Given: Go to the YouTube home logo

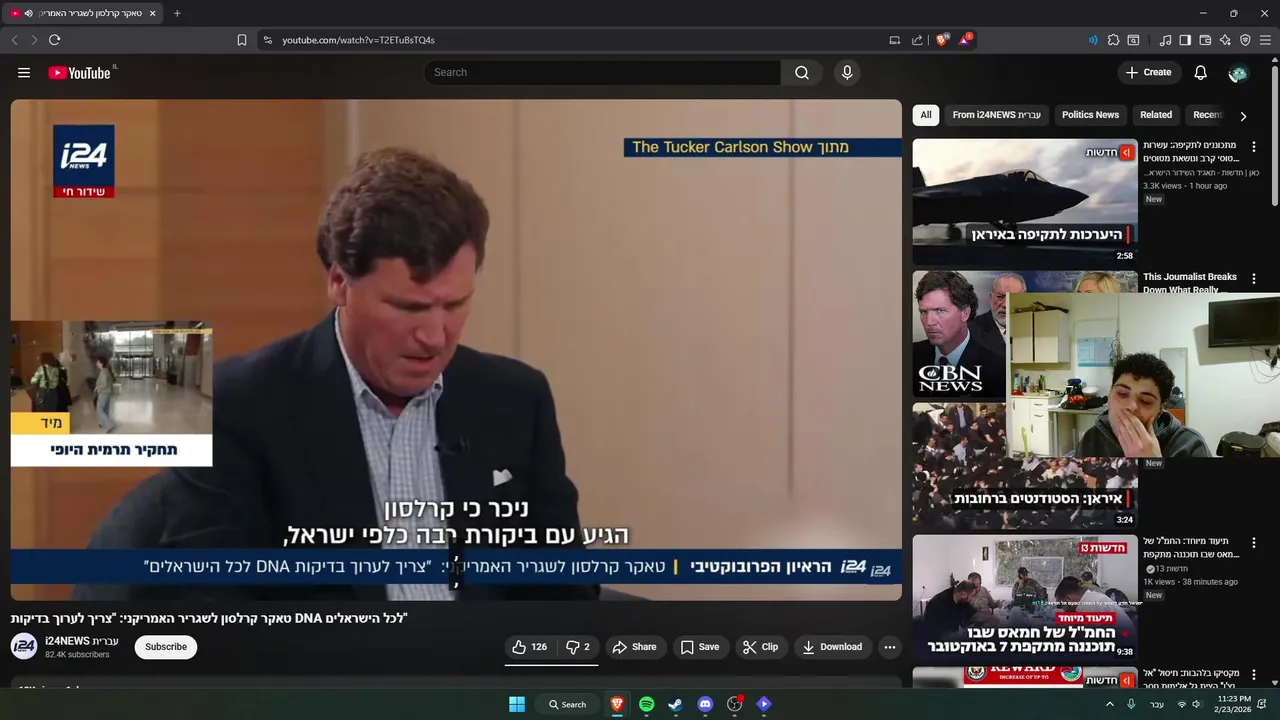Looking at the screenshot, I should 81,73.
